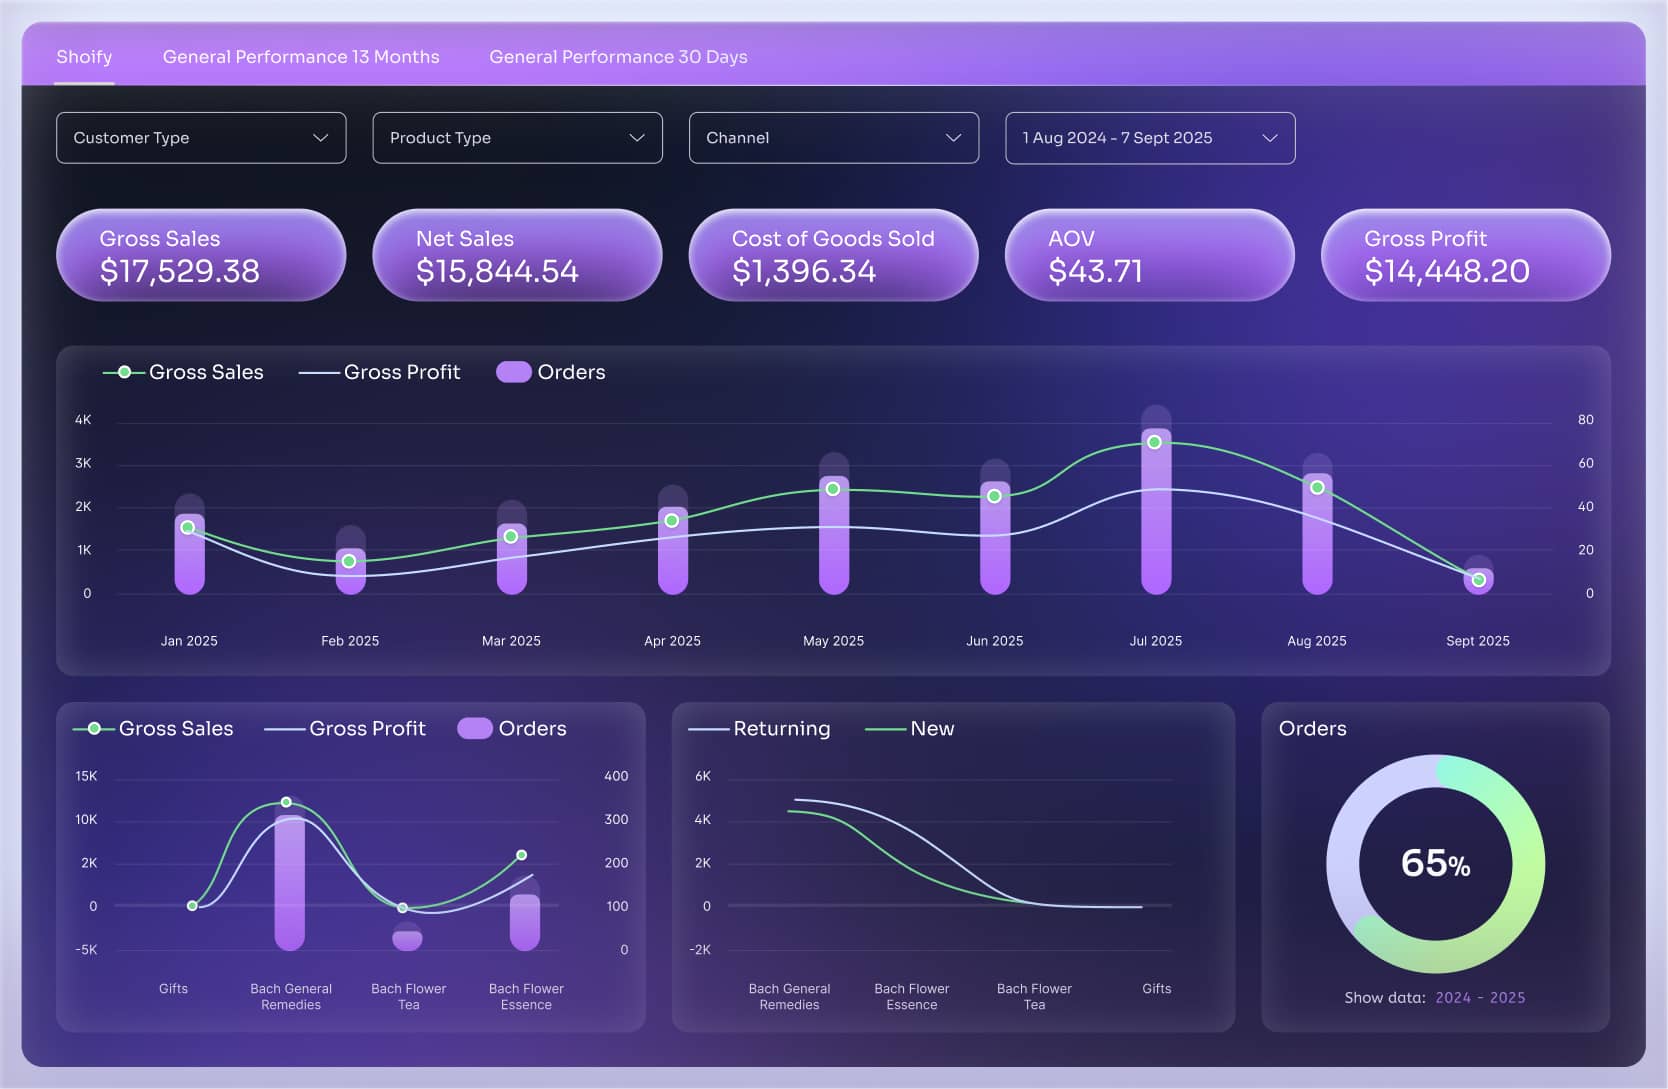This screenshot has height=1089, width=1668.
Task: Open General Performance 13 Months tab
Action: tap(301, 57)
